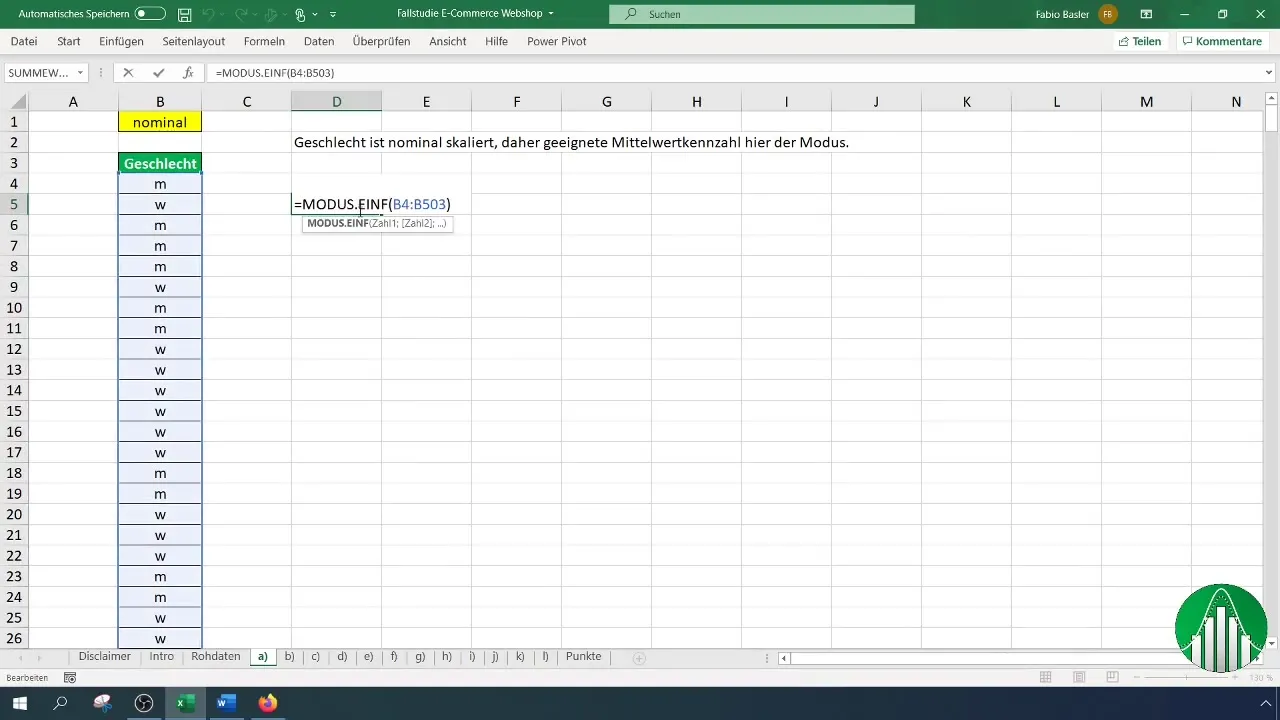
Task: Open the Rohdaten sheet tab
Action: (216, 656)
